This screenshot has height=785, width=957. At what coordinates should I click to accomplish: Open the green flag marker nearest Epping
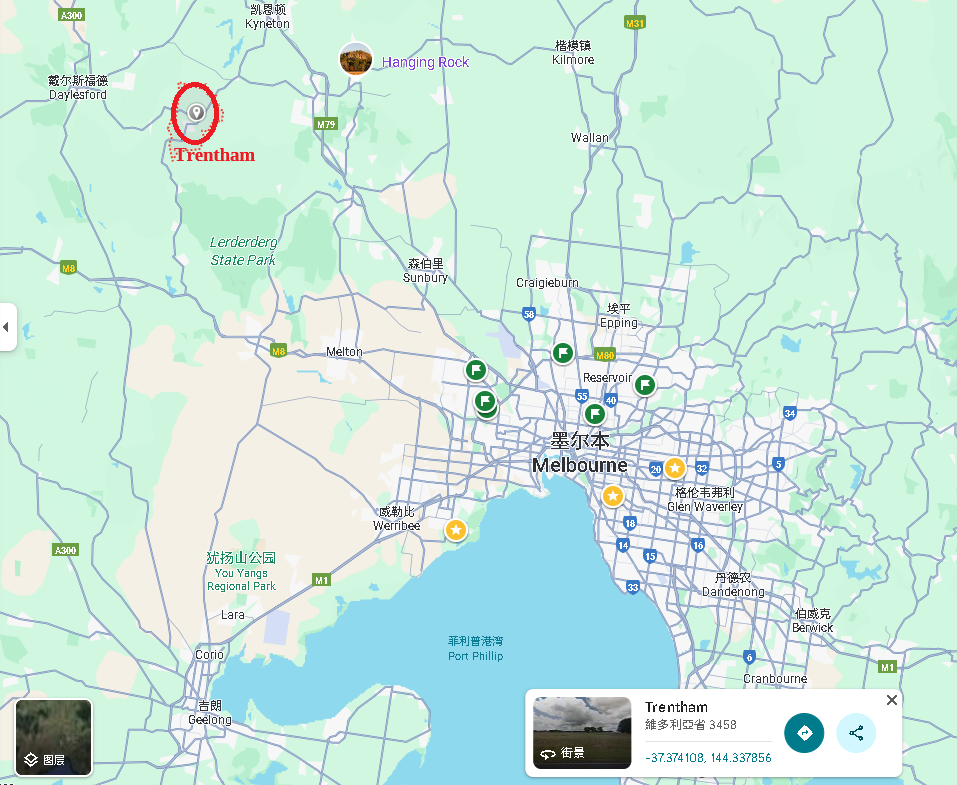click(563, 353)
